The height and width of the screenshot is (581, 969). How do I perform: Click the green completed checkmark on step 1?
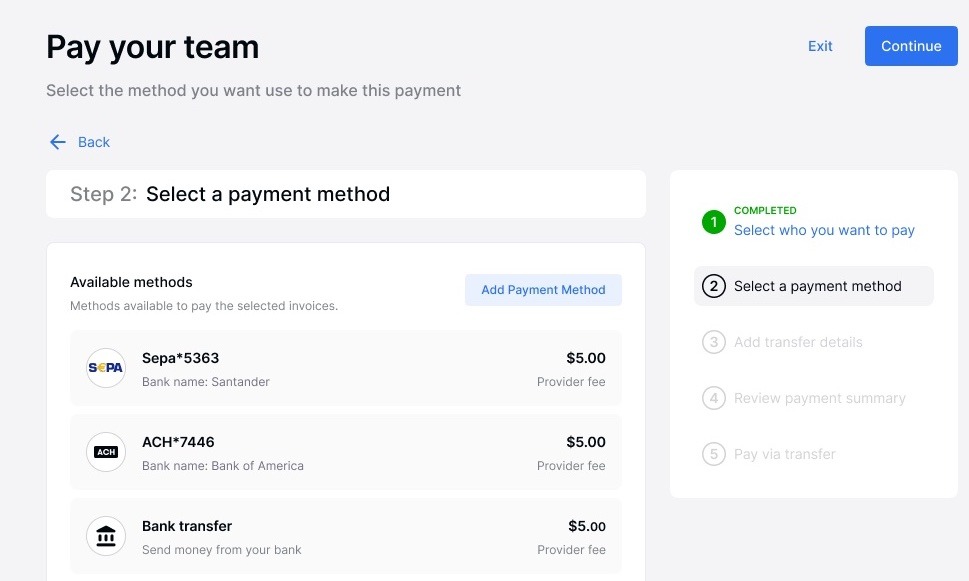(x=713, y=222)
